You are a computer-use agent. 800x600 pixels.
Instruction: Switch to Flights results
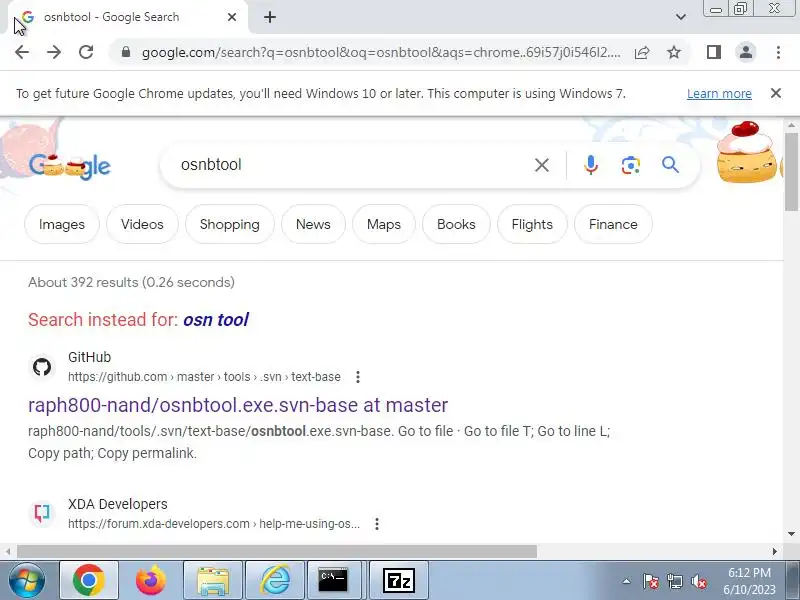click(532, 224)
